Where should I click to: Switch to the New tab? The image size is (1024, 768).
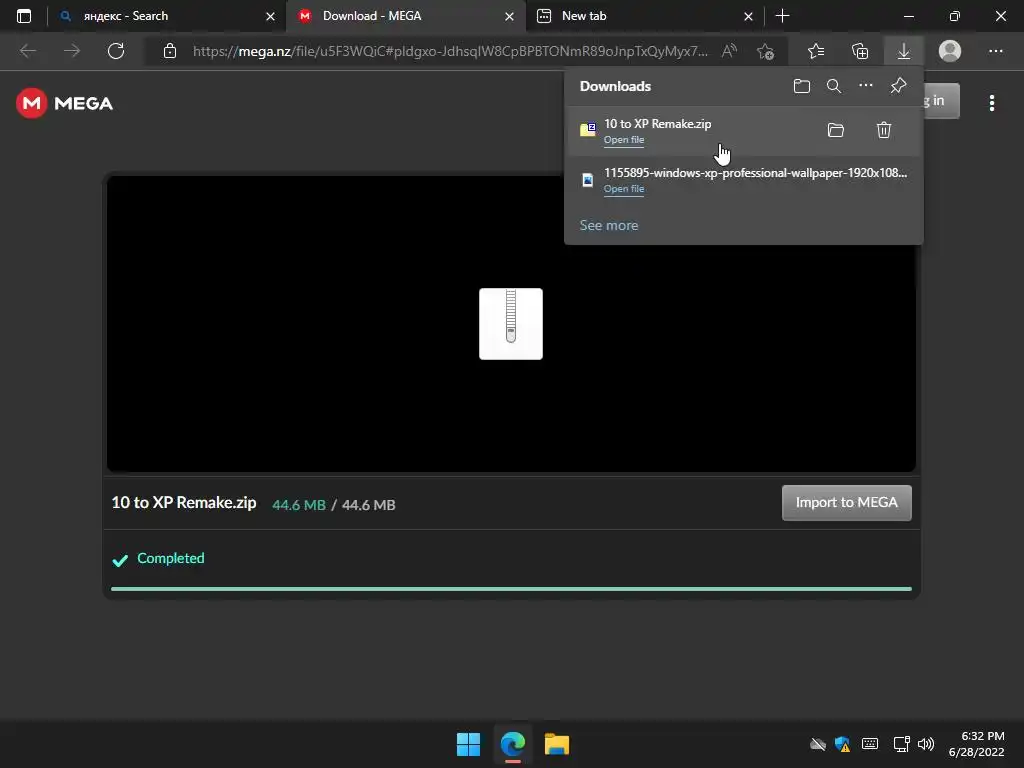tap(644, 16)
